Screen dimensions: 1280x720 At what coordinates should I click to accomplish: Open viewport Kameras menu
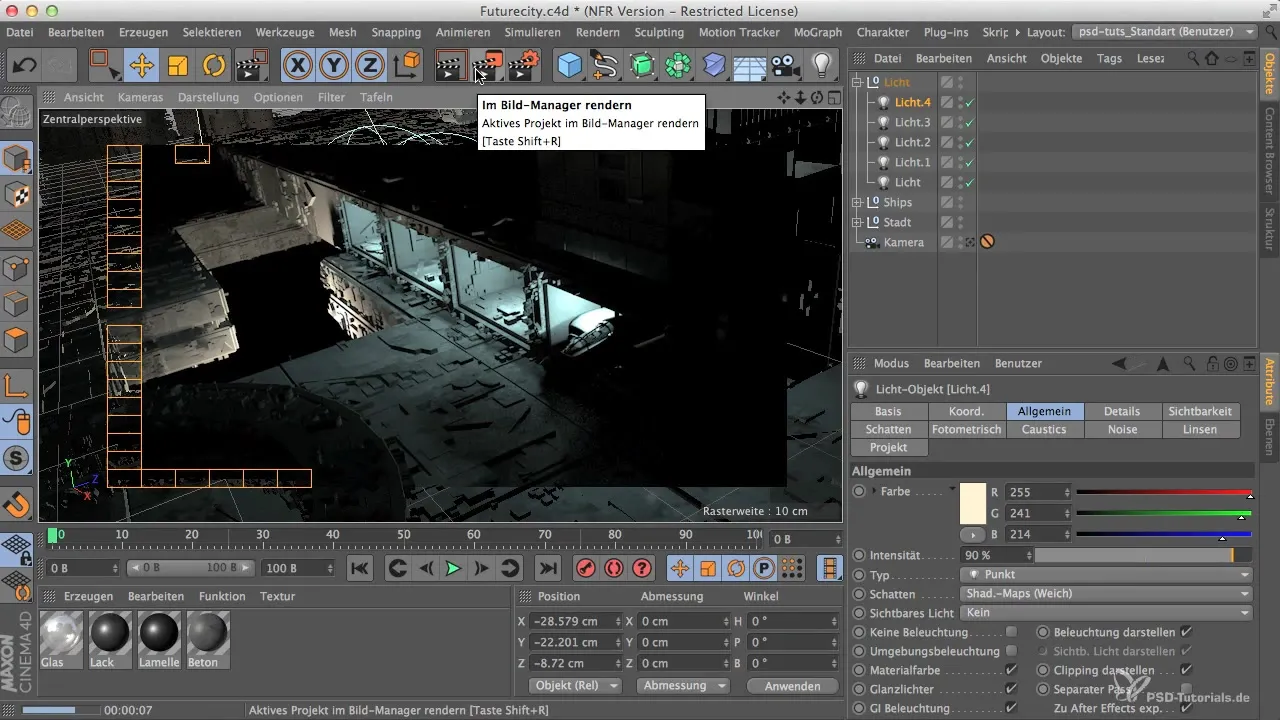coord(140,97)
